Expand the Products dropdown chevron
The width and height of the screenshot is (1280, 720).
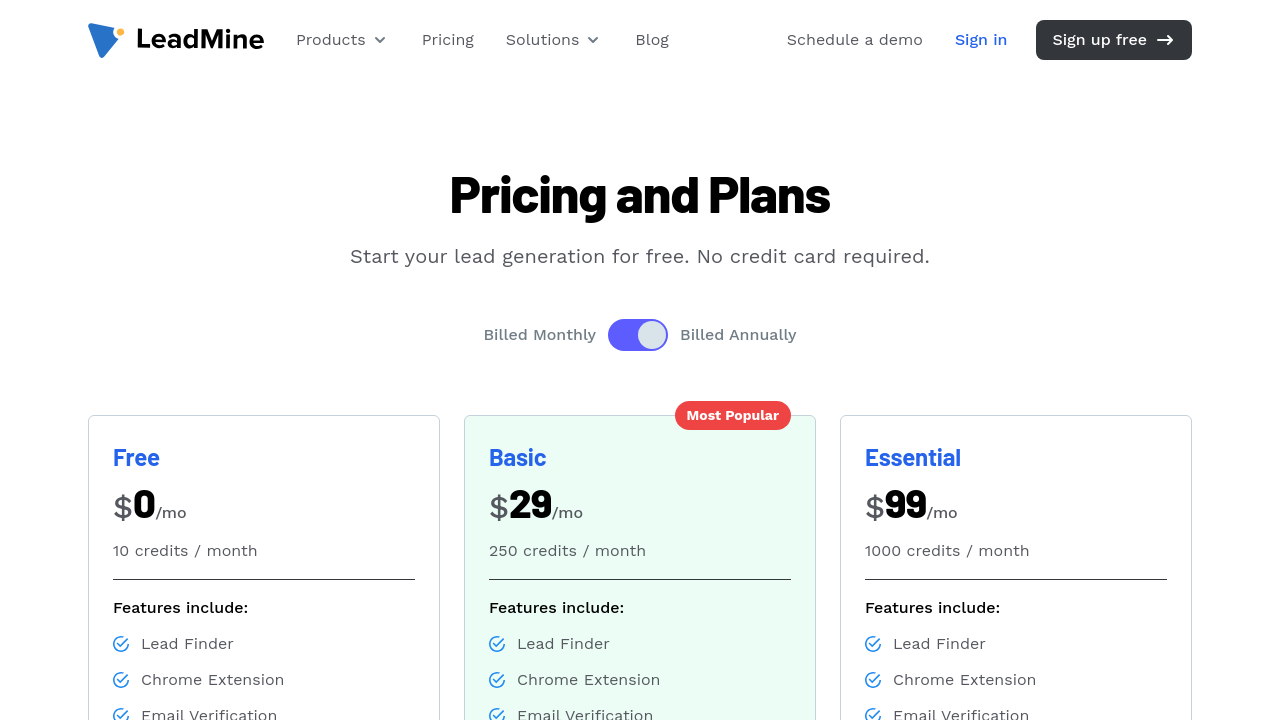(x=380, y=40)
